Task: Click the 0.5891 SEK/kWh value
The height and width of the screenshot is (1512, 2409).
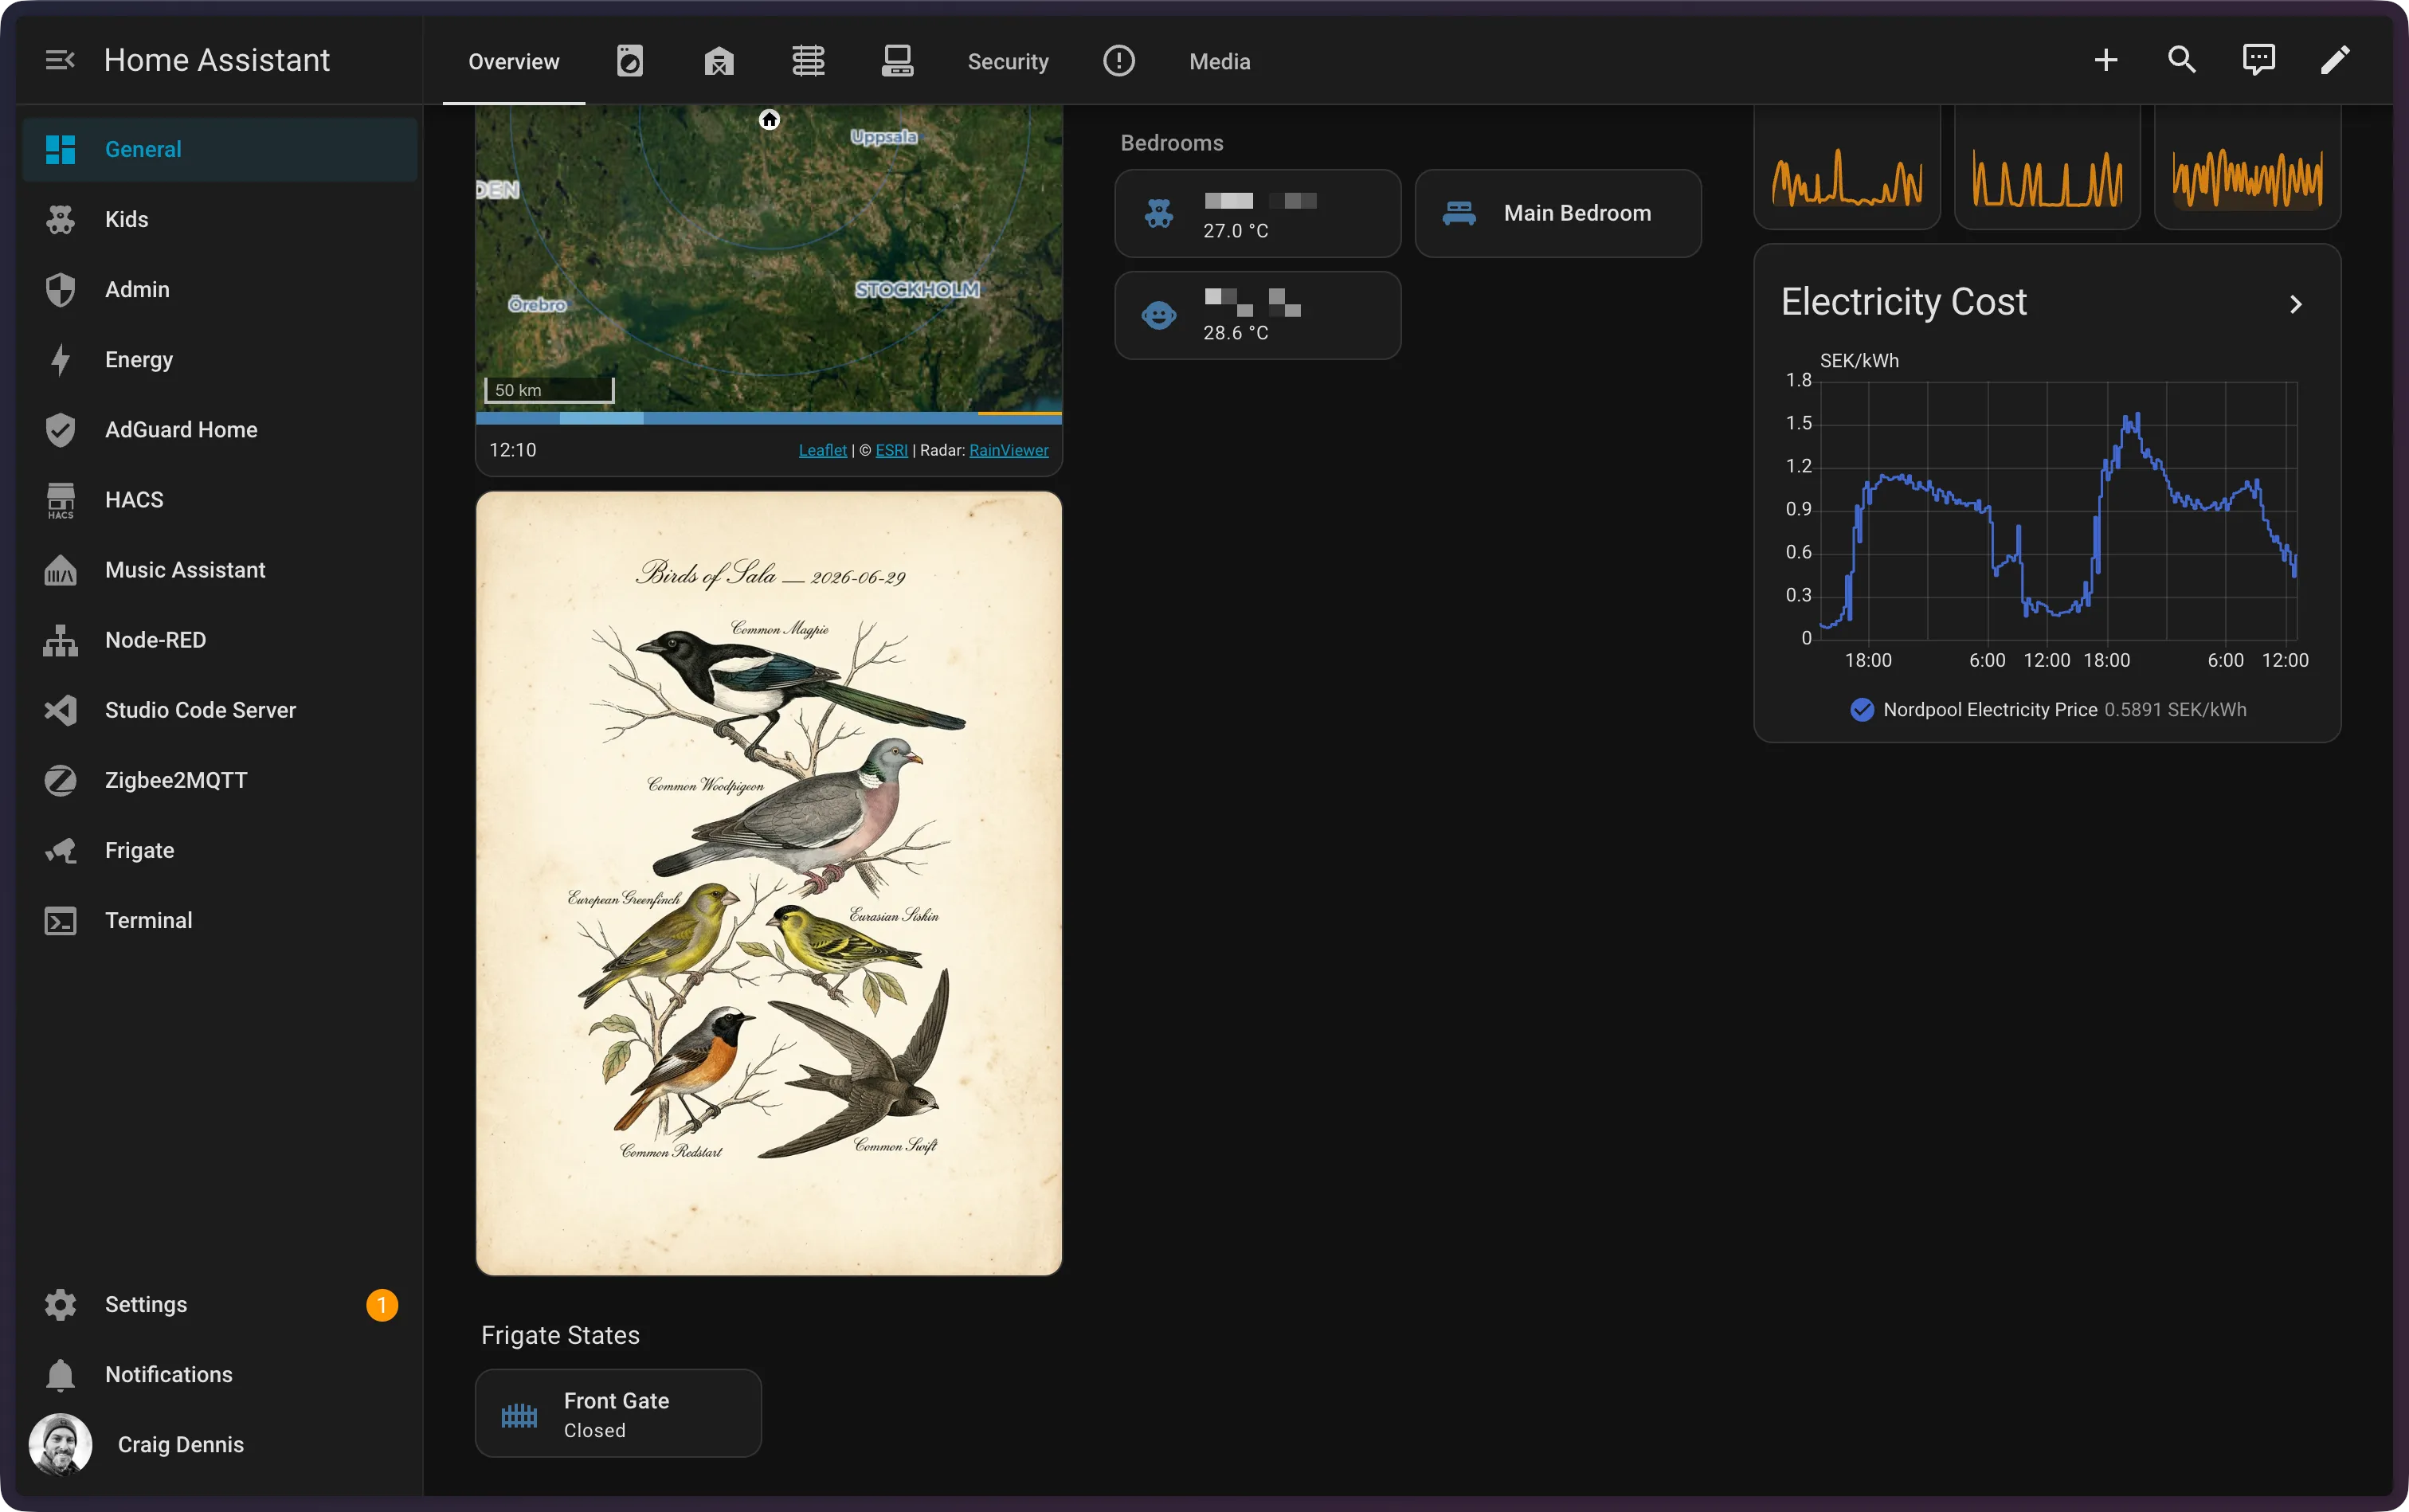Action: click(2175, 709)
